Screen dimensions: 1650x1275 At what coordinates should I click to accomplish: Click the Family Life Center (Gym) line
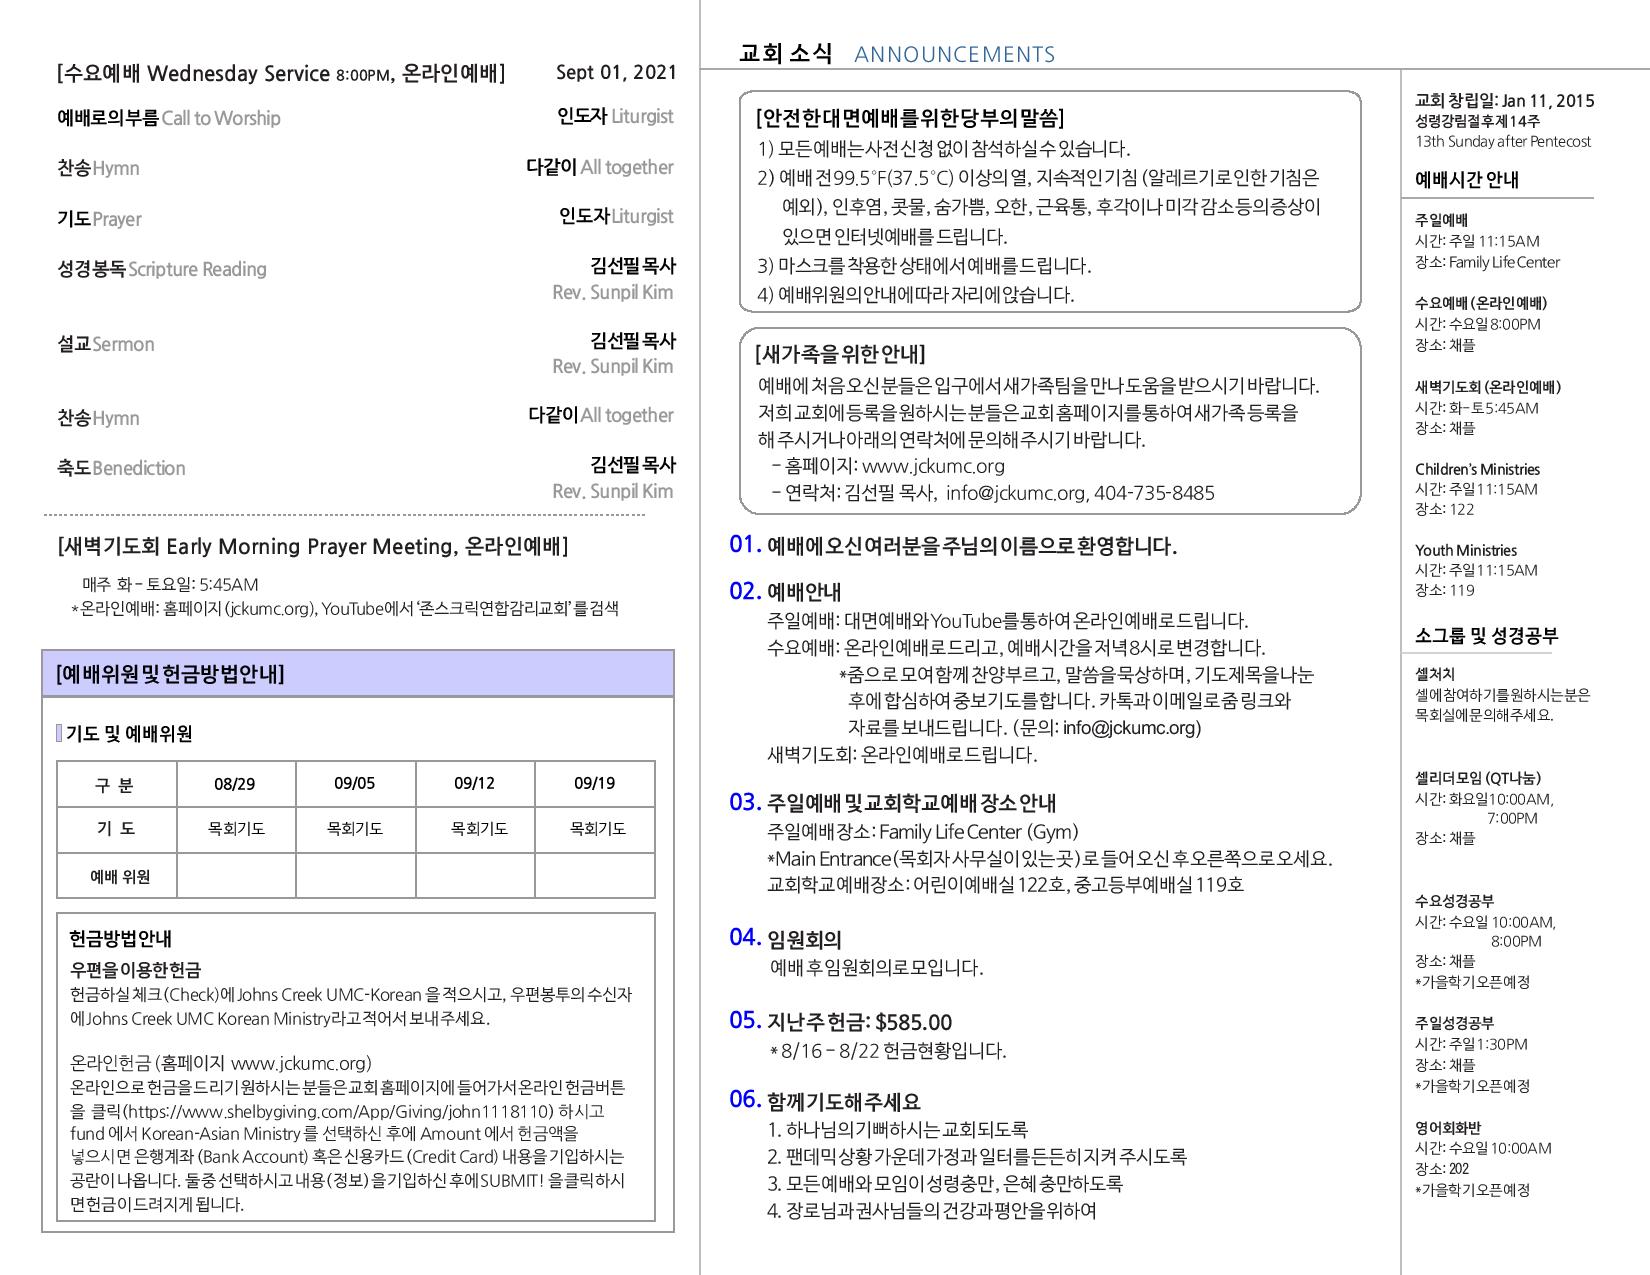923,832
